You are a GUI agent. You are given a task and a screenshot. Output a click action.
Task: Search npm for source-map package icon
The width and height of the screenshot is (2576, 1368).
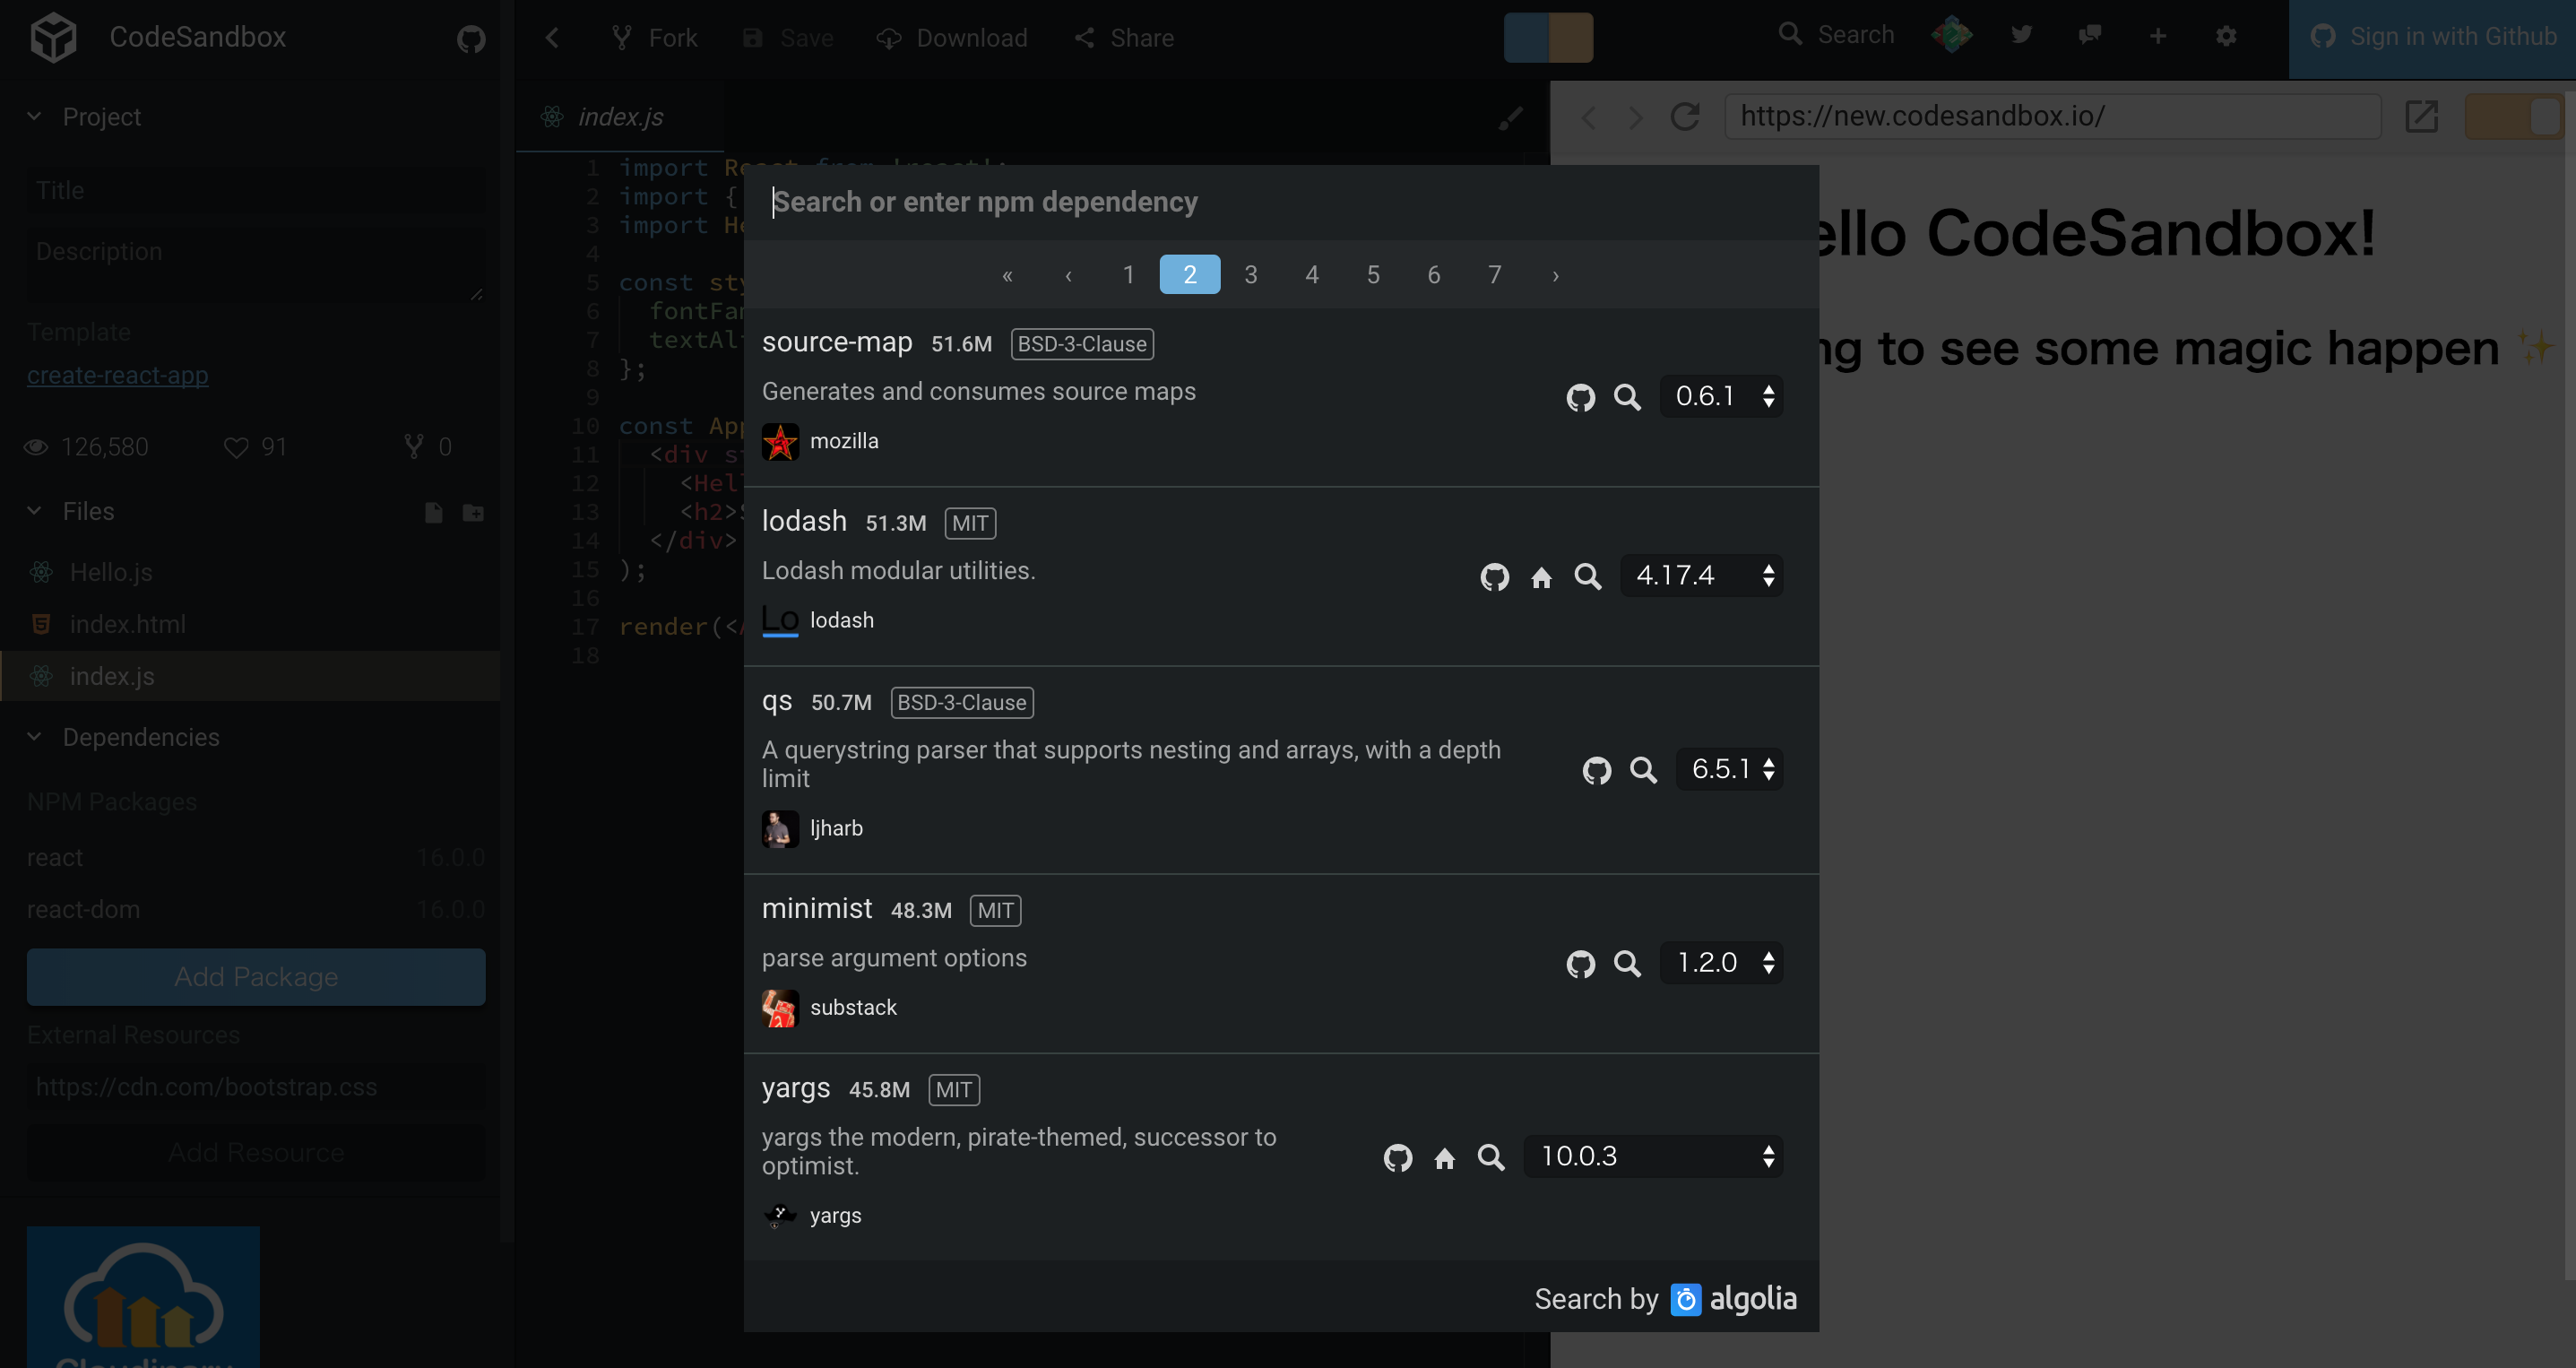pyautogui.click(x=1627, y=397)
